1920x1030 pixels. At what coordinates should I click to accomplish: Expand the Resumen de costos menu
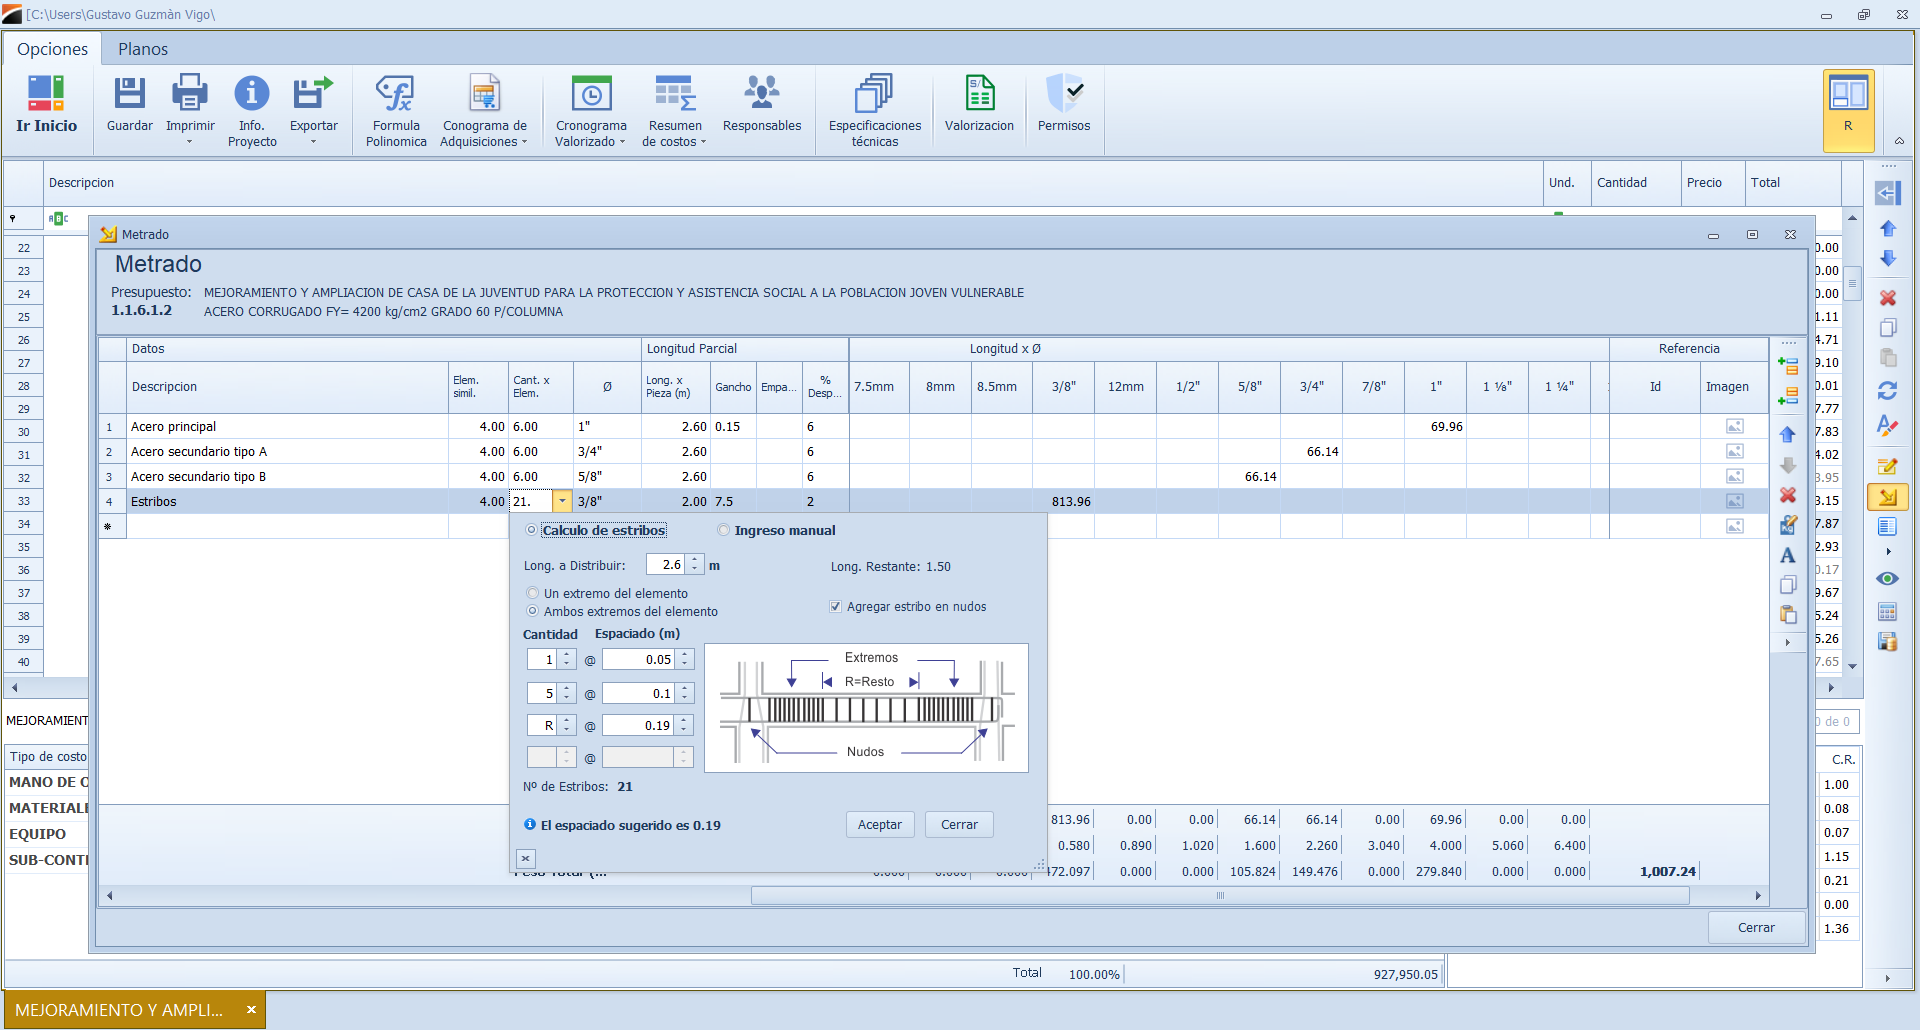(703, 141)
